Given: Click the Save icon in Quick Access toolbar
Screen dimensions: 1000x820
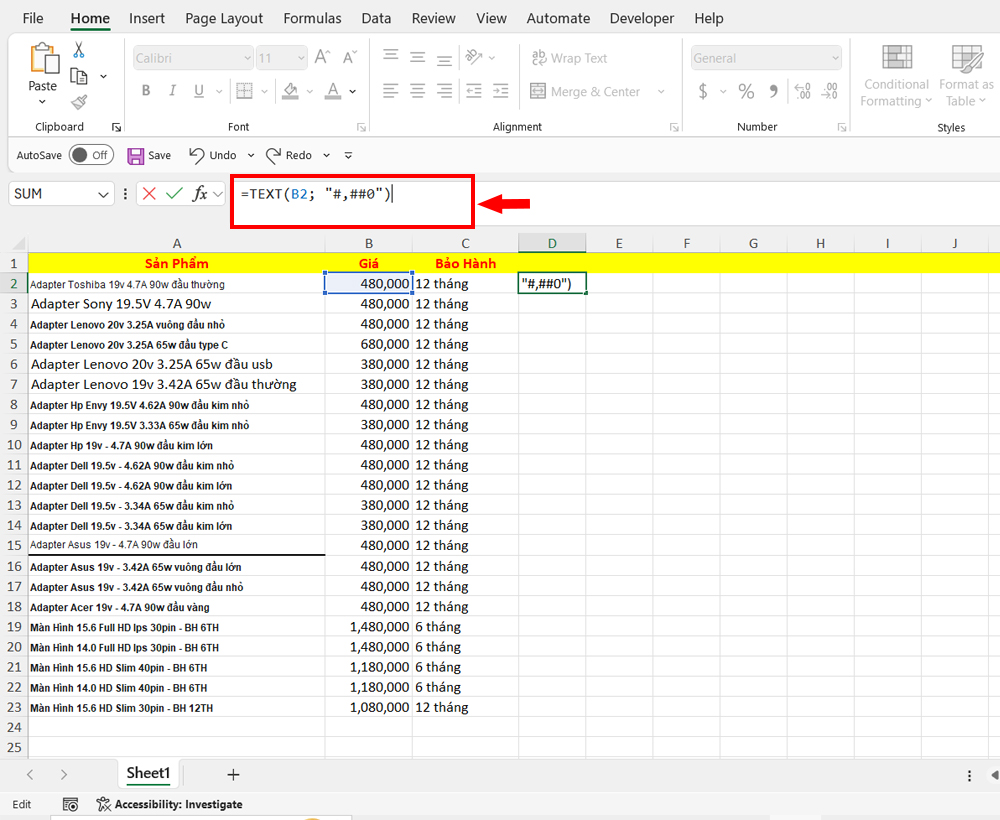Looking at the screenshot, I should tap(136, 155).
